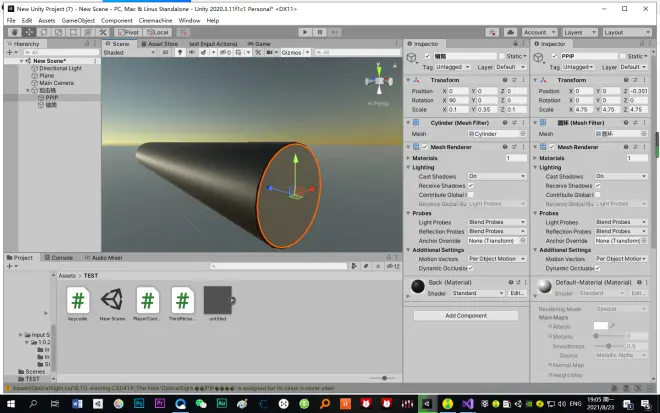Open the Layout dropdown
660x413 pixels.
627,32
